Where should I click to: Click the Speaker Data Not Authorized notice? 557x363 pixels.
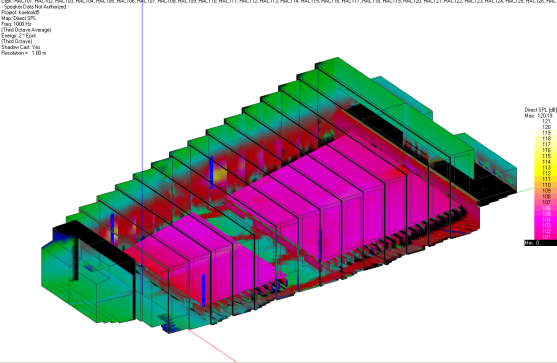pyautogui.click(x=35, y=7)
